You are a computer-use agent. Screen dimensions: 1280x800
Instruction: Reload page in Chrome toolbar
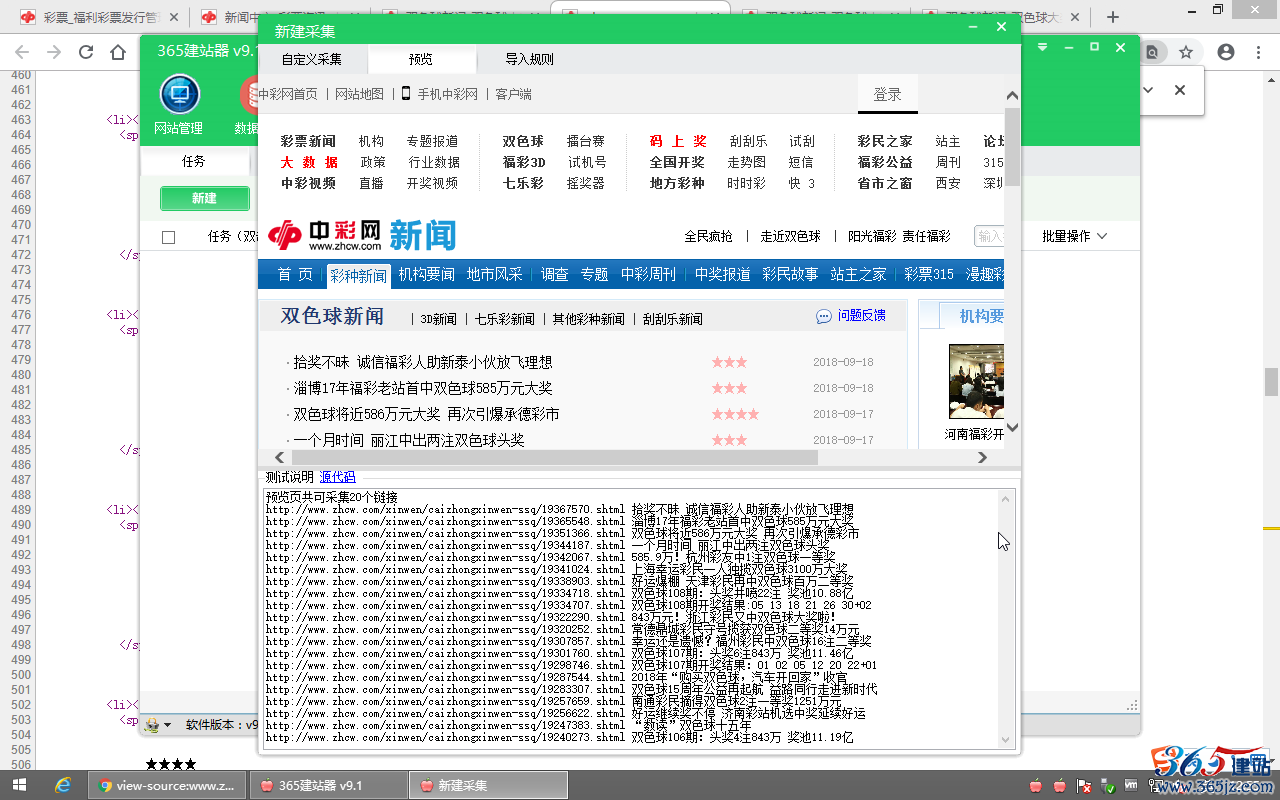(86, 52)
